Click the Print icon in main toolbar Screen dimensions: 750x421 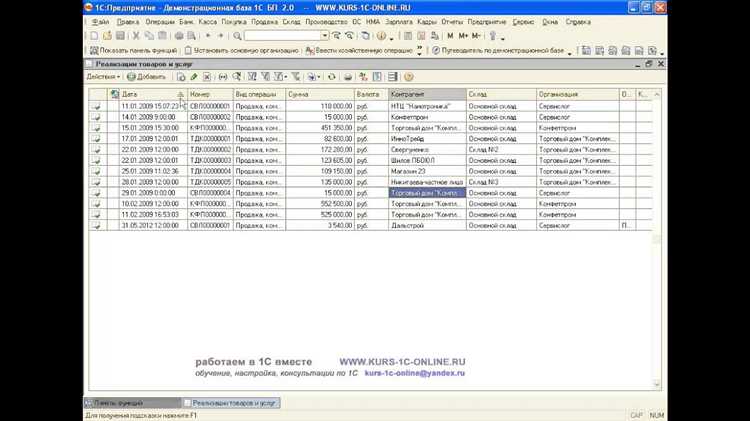178,36
